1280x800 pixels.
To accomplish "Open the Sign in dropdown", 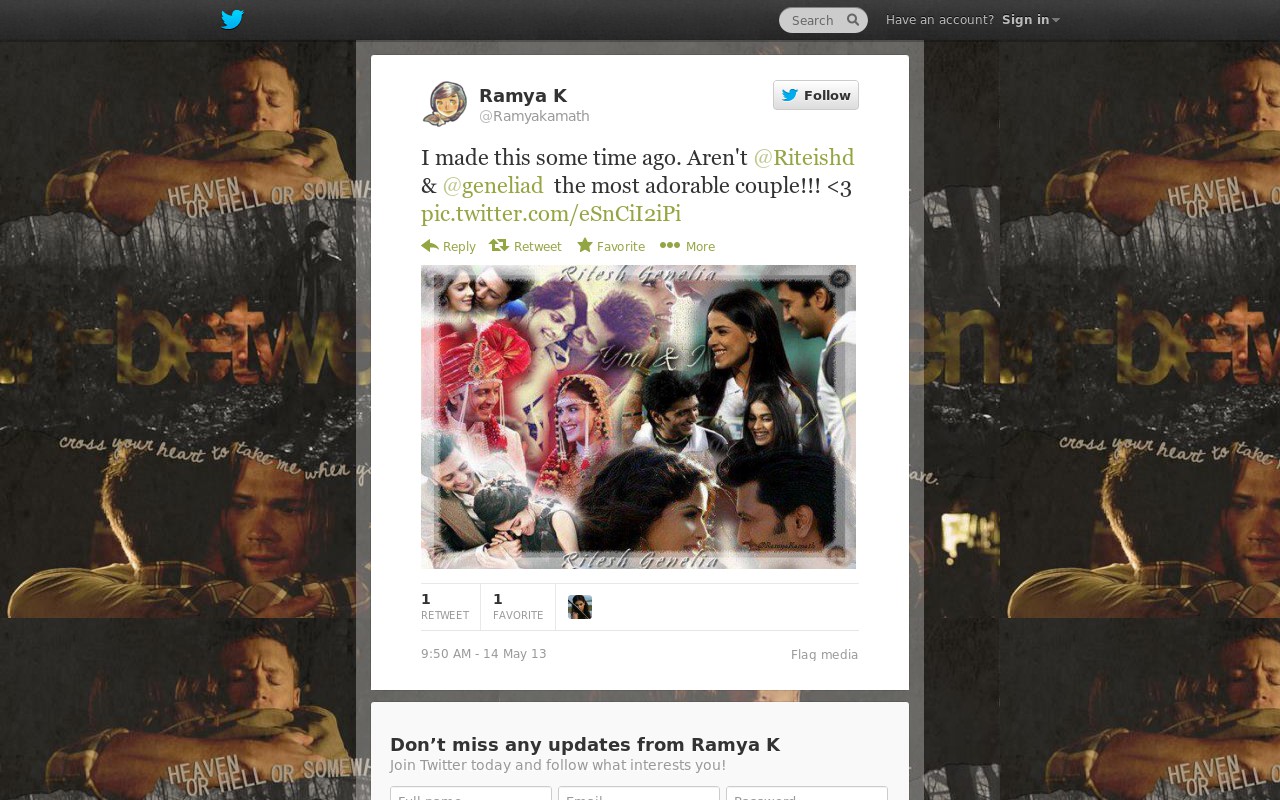I will [1030, 20].
